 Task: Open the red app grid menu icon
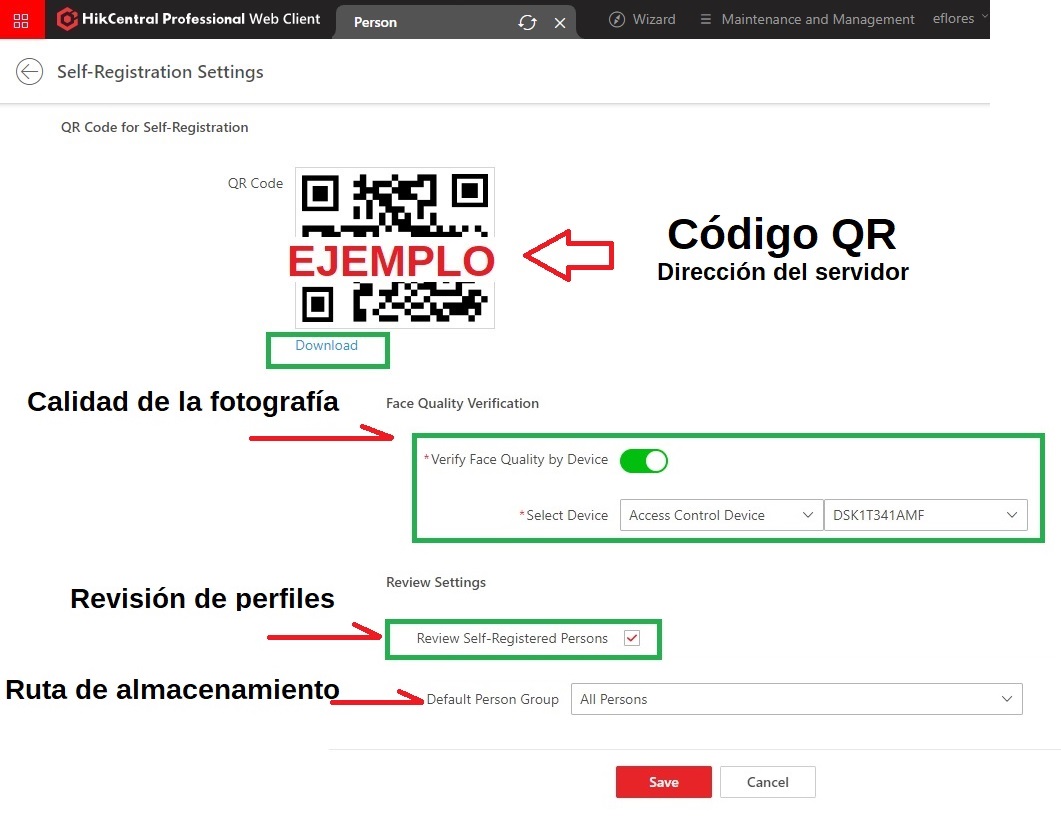pos(21,20)
